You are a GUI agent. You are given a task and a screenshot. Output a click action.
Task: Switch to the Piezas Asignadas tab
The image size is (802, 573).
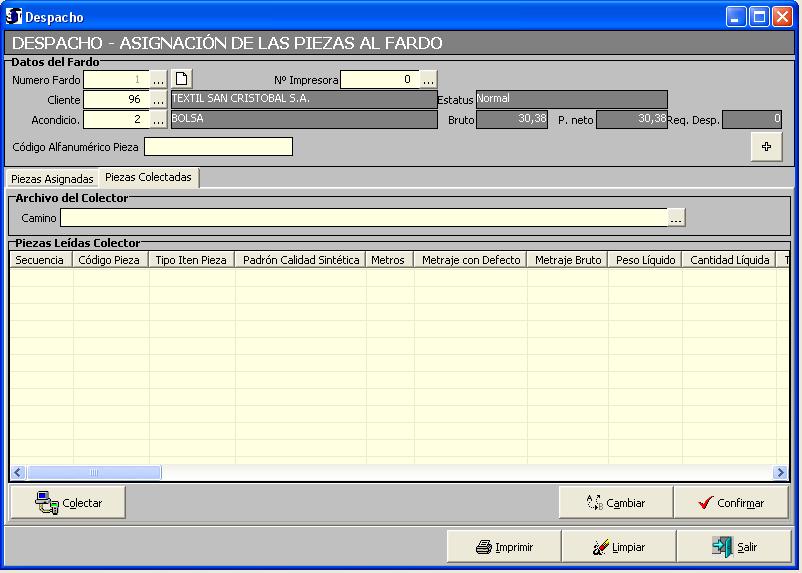52,179
